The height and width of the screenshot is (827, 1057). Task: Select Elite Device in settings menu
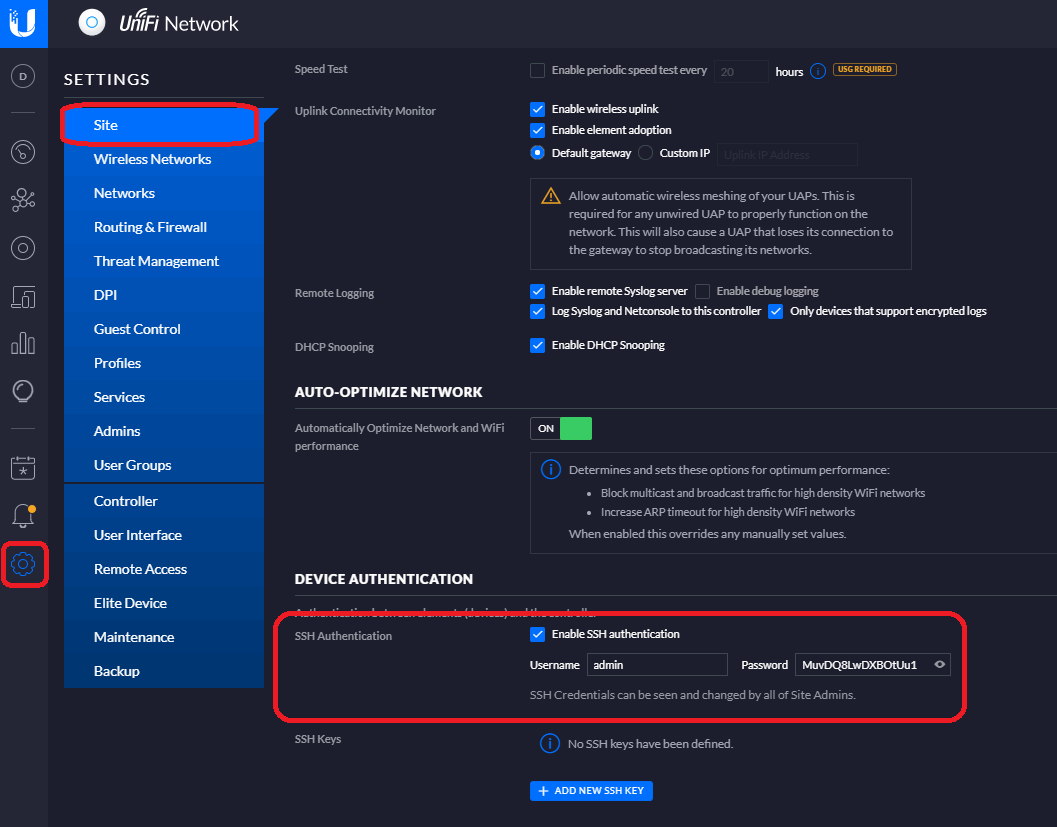(164, 603)
